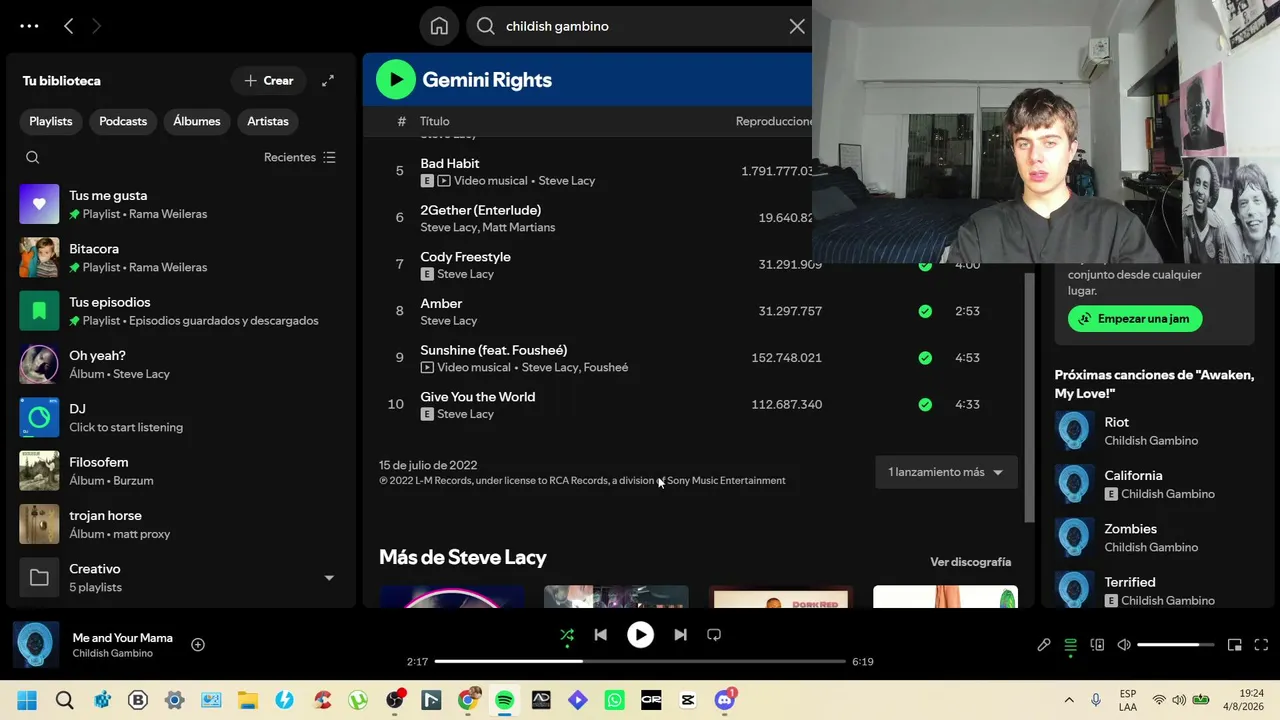The width and height of the screenshot is (1280, 720).
Task: Open the 'trojan horse' album
Action: [180, 524]
